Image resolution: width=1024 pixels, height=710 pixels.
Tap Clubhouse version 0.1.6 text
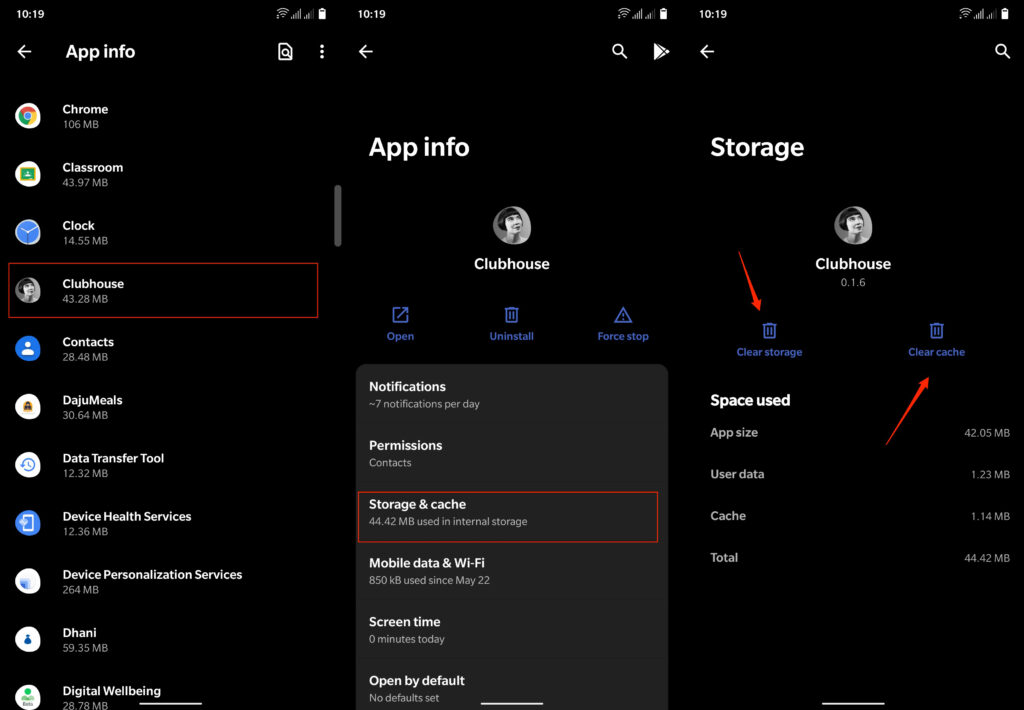point(853,282)
